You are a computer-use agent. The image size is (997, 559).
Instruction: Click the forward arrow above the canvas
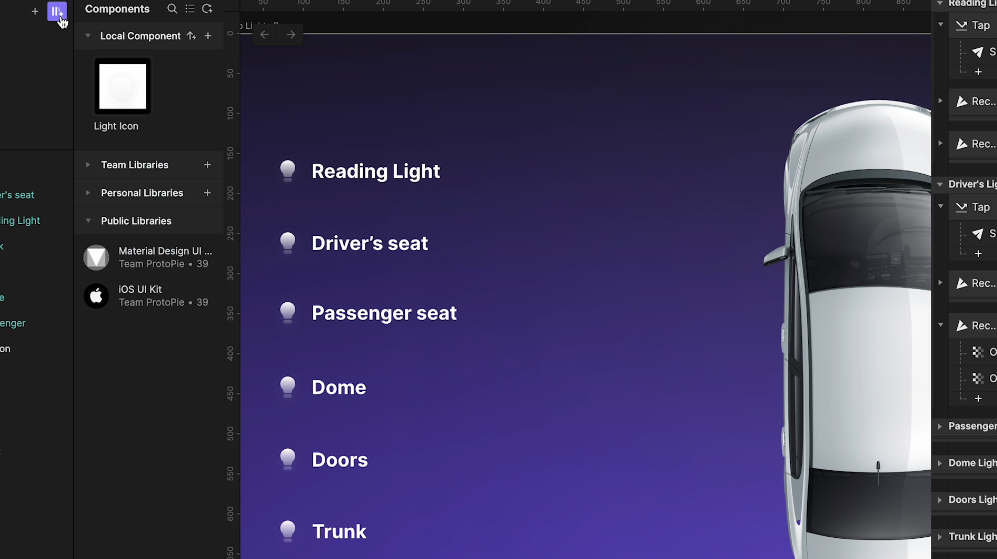pos(291,35)
